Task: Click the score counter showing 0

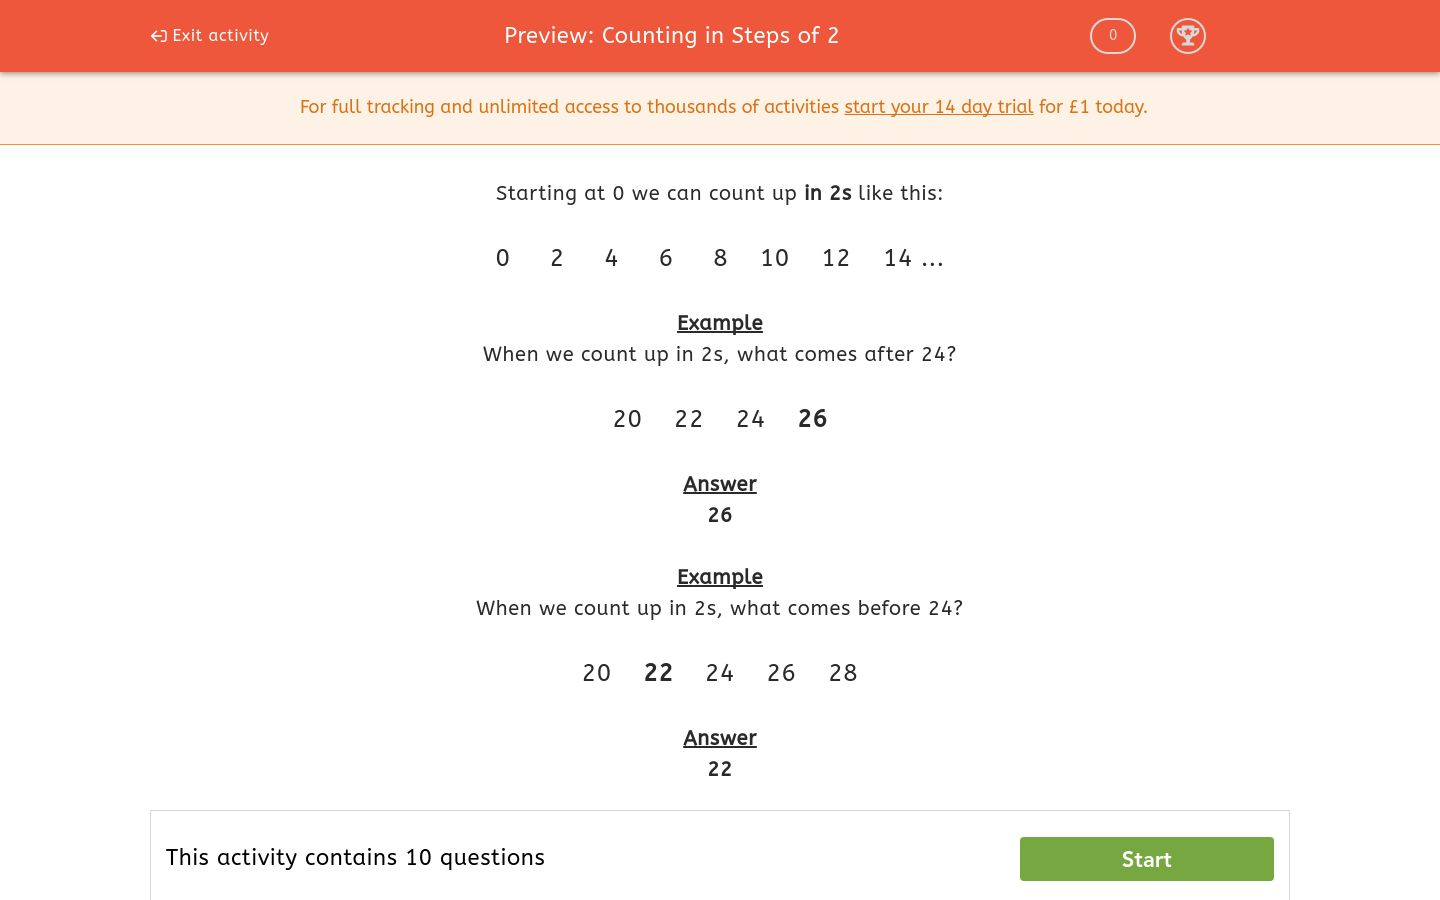Action: coord(1112,35)
